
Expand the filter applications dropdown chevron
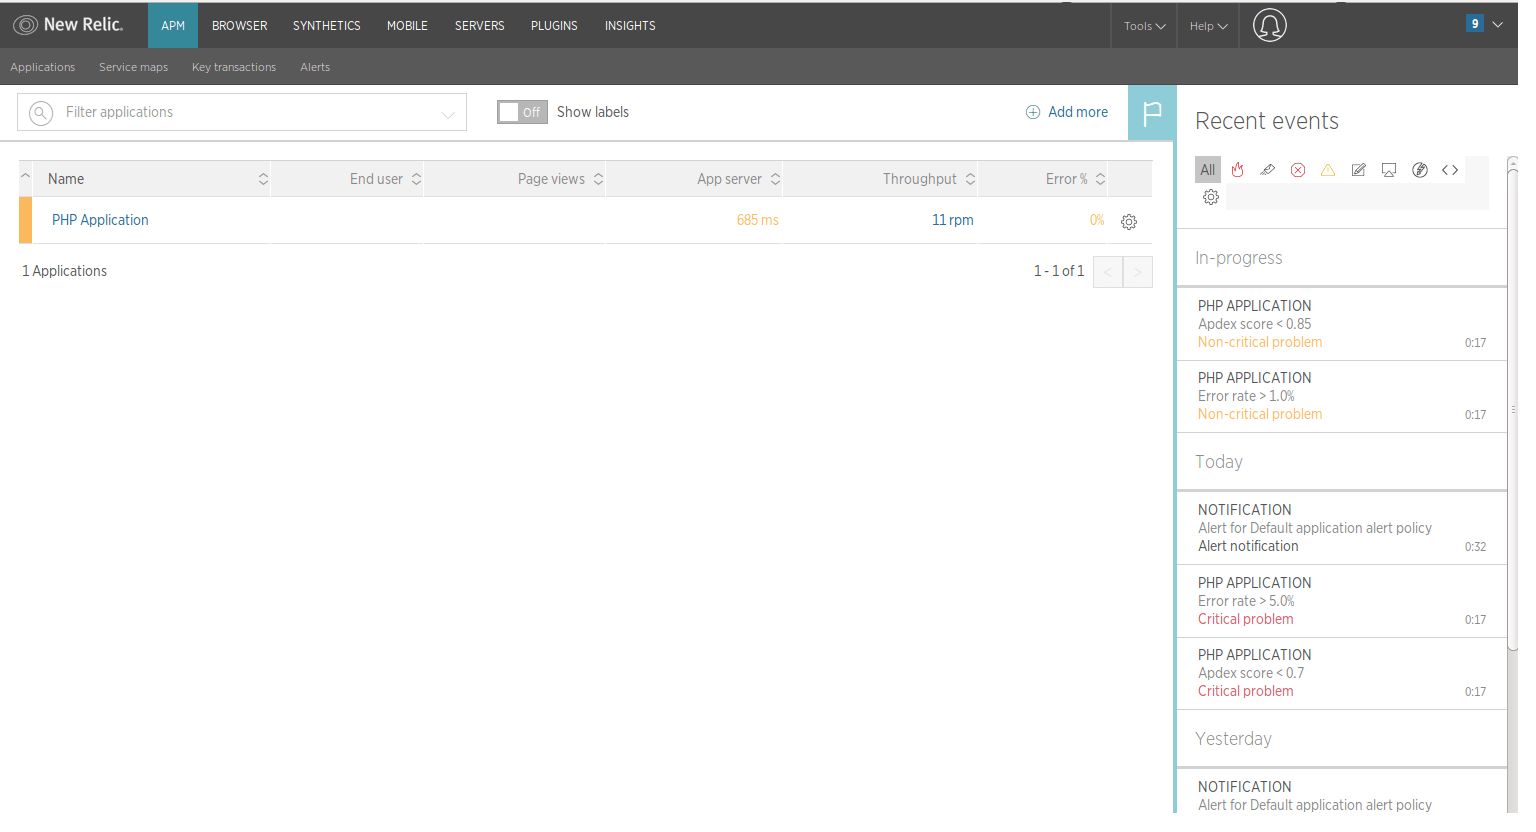[x=448, y=114]
